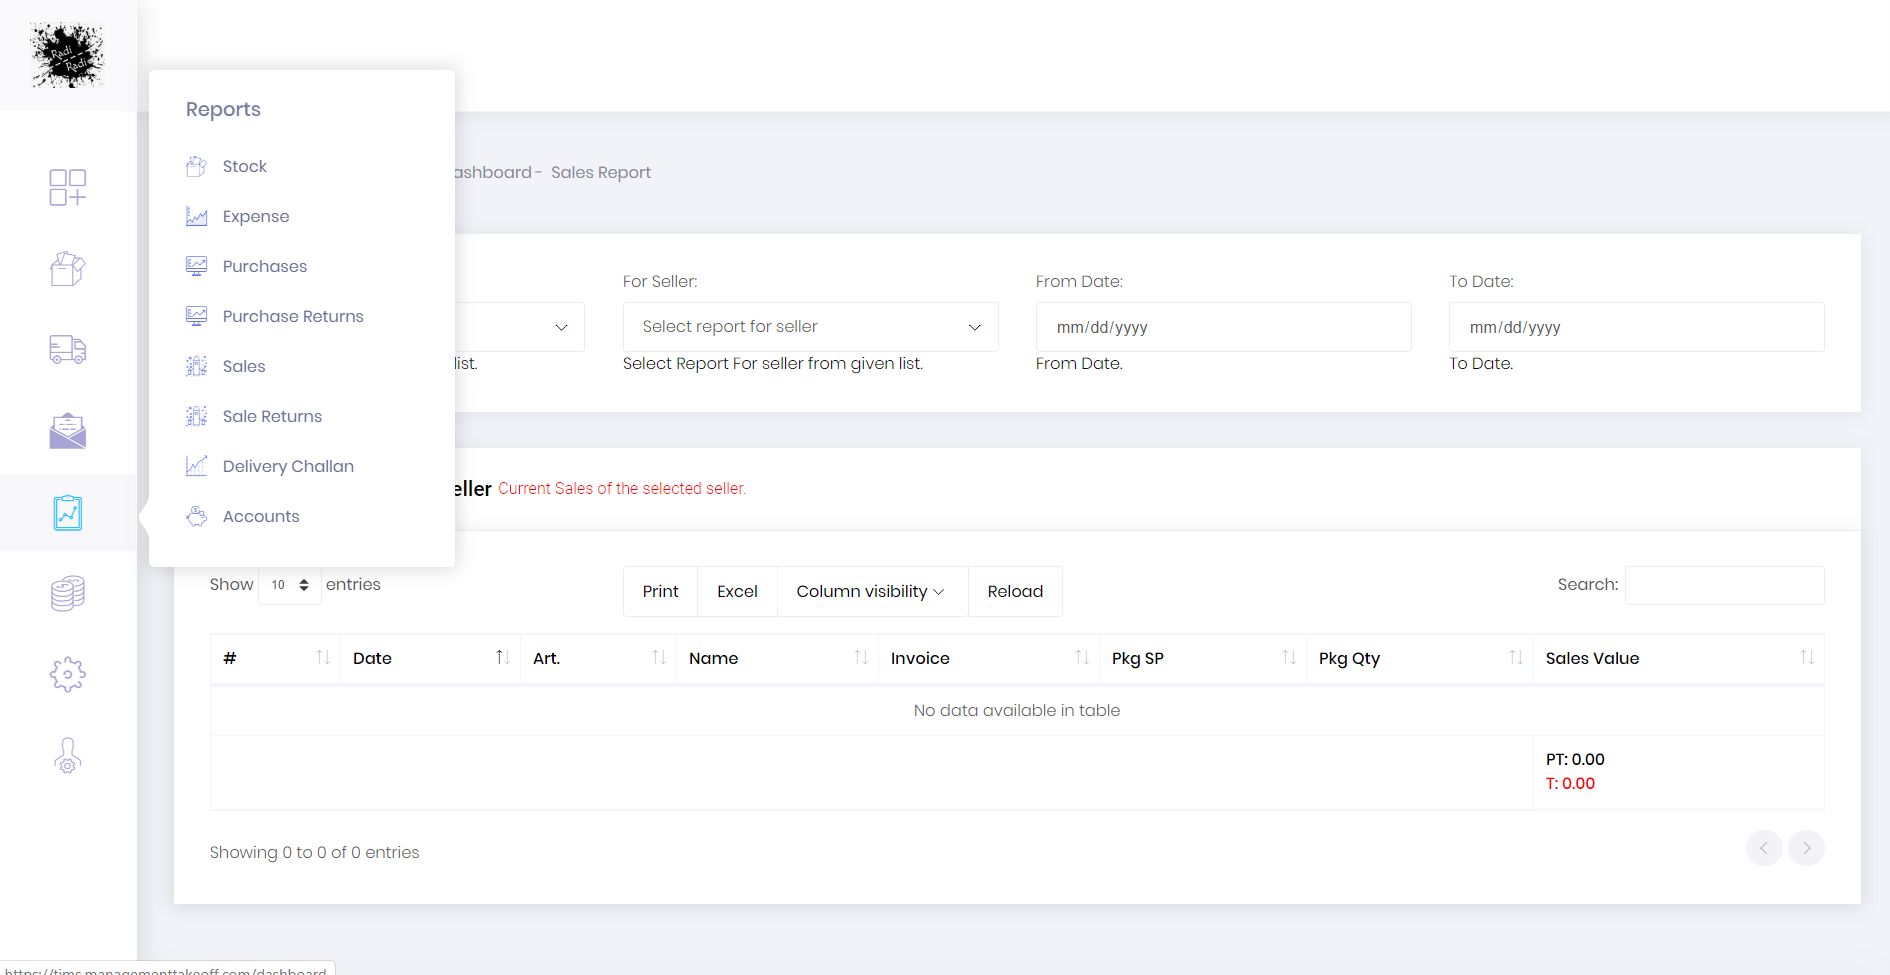
Task: Expand the 'Select report for seller' dropdown
Action: coord(810,327)
